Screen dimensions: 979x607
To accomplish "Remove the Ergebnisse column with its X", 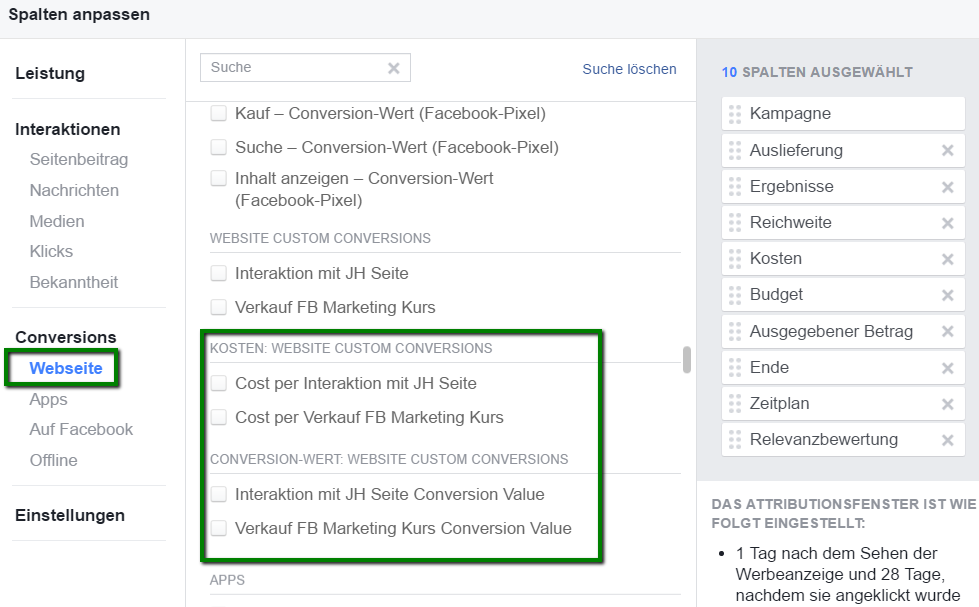I will tap(947, 187).
